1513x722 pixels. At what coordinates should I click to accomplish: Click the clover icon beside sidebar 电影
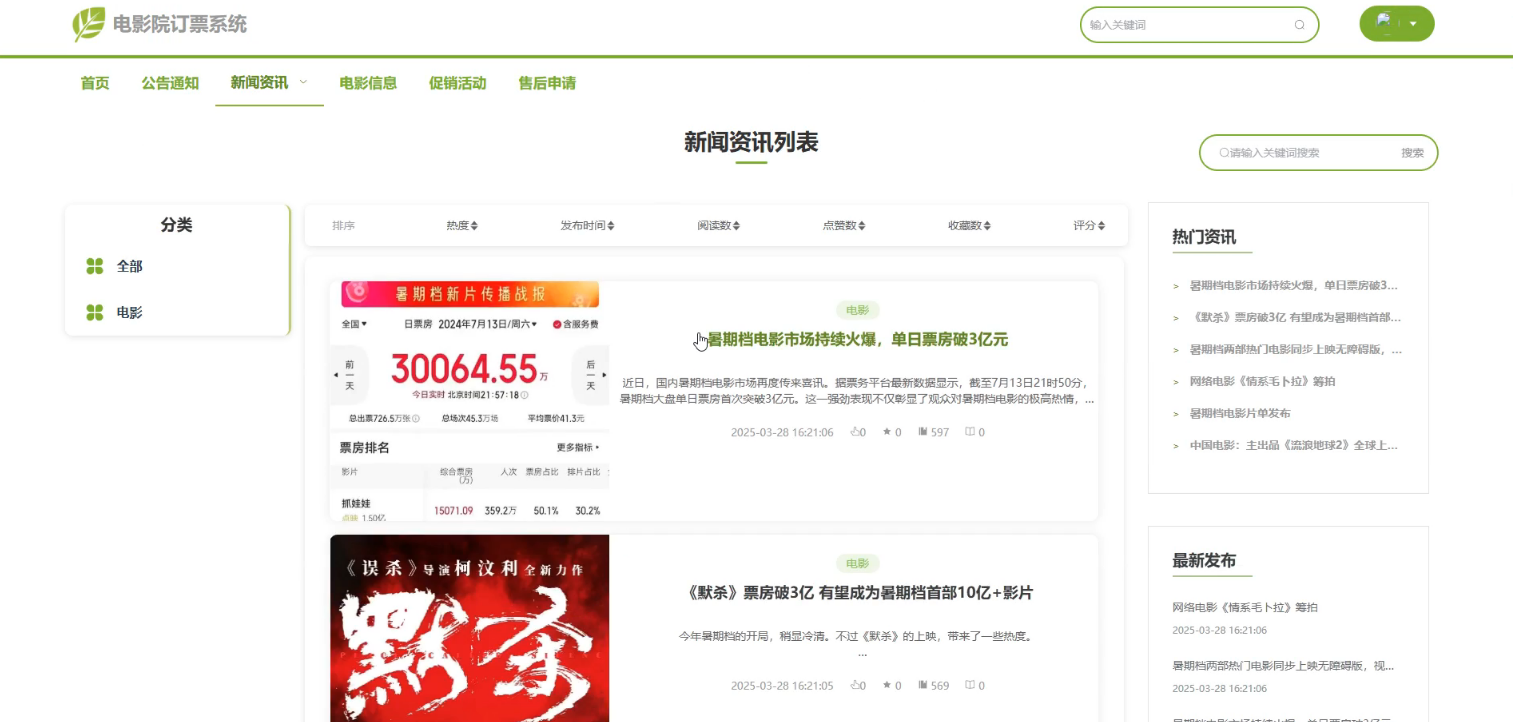(x=95, y=313)
